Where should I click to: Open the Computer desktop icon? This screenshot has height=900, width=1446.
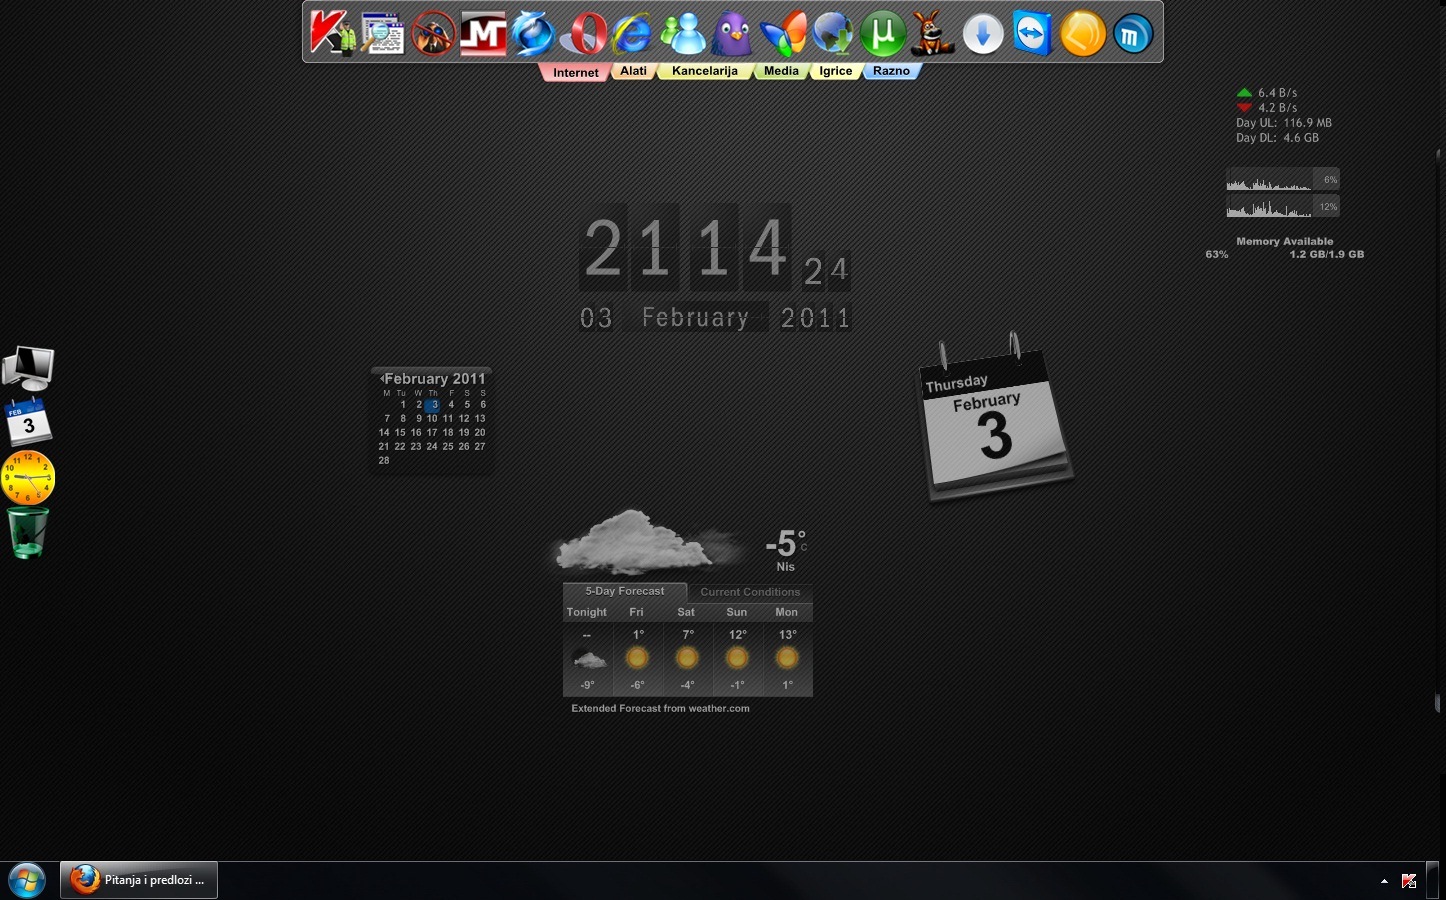pos(28,369)
